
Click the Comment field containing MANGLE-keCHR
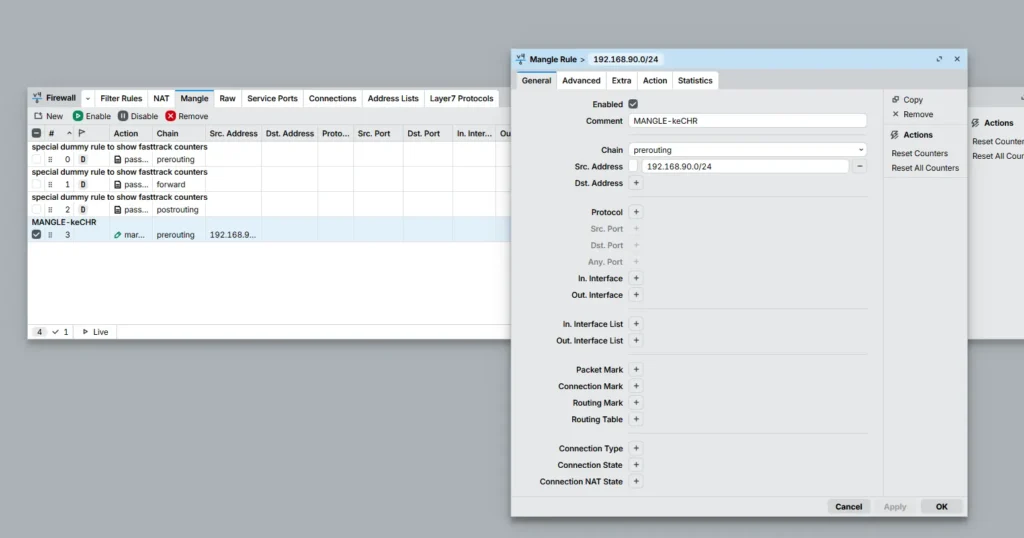point(747,121)
